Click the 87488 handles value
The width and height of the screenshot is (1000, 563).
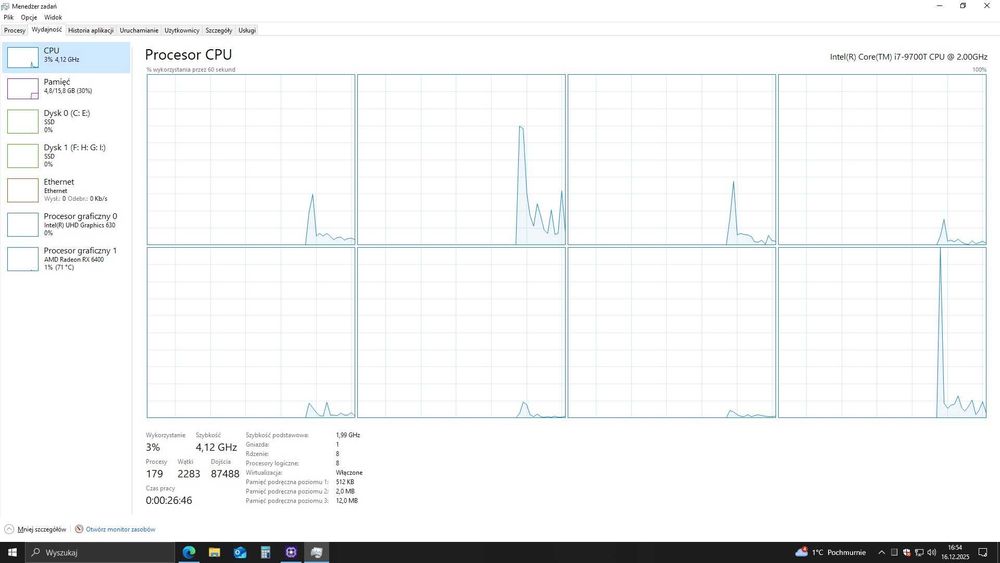(x=225, y=474)
